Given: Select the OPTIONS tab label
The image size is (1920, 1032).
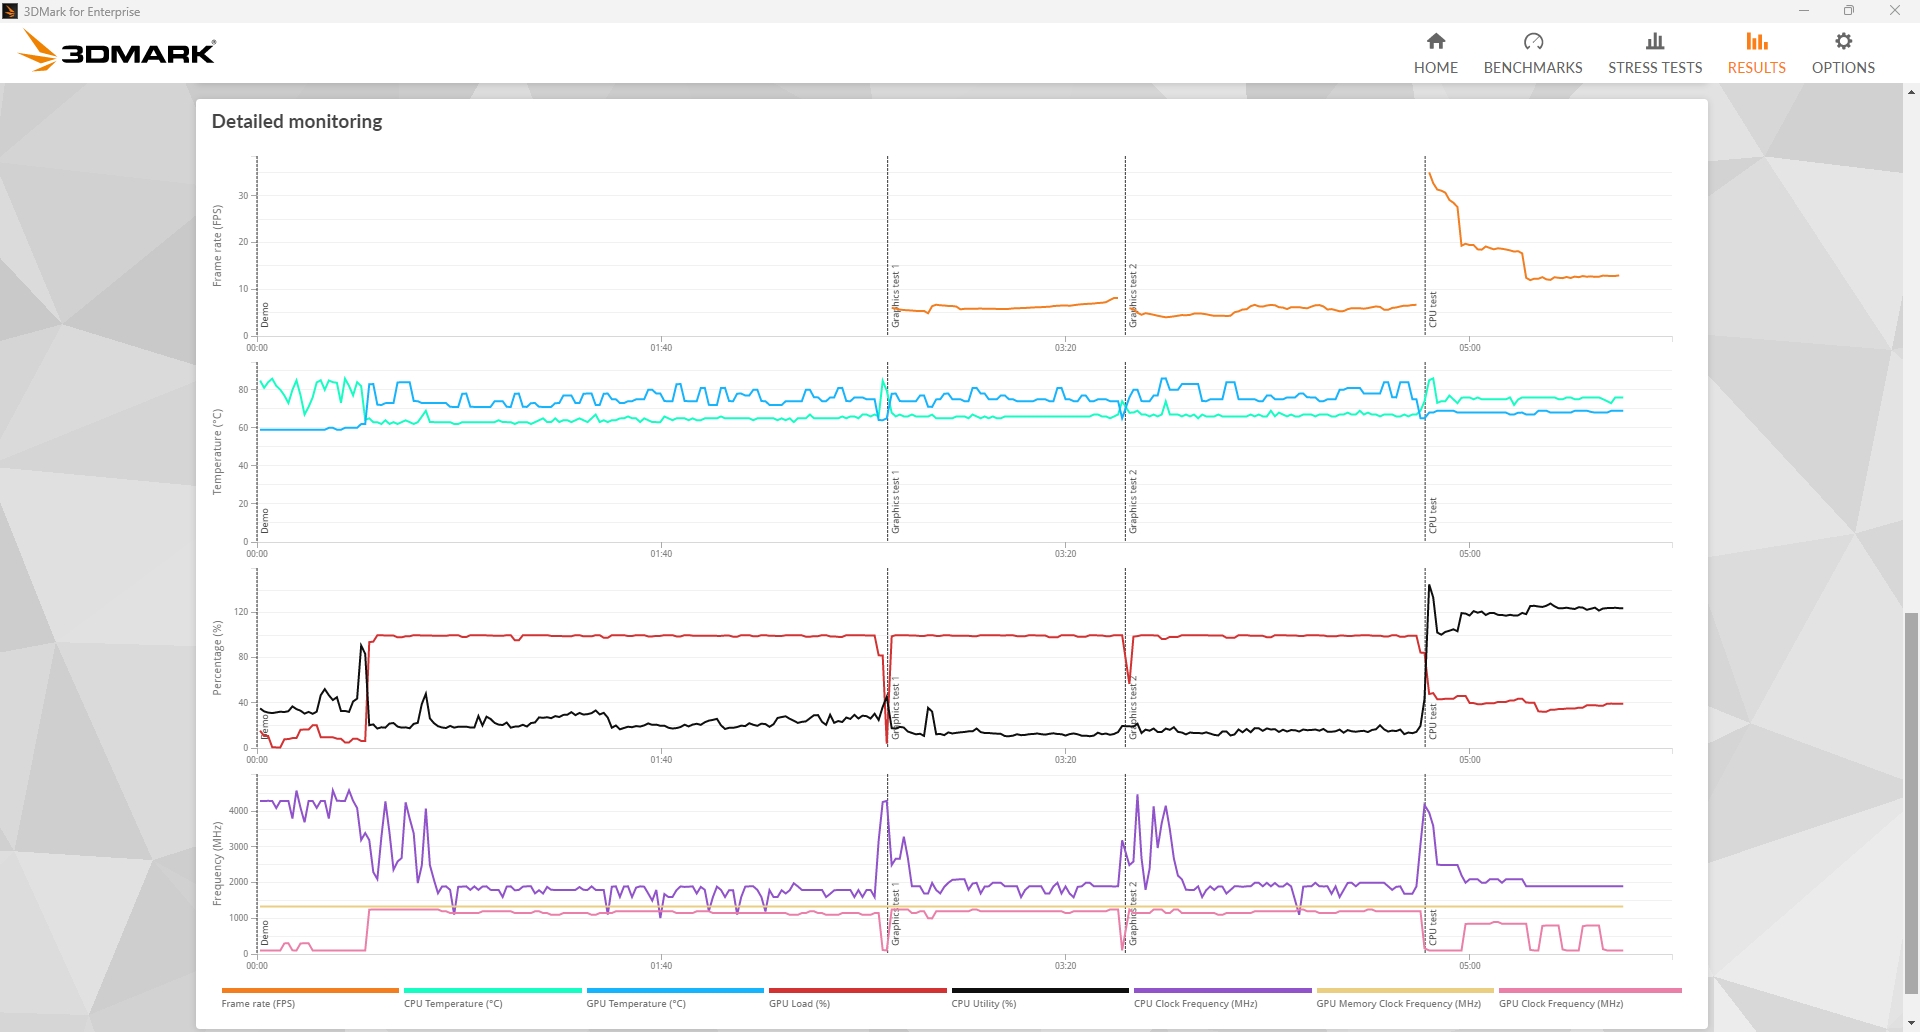Looking at the screenshot, I should 1844,68.
